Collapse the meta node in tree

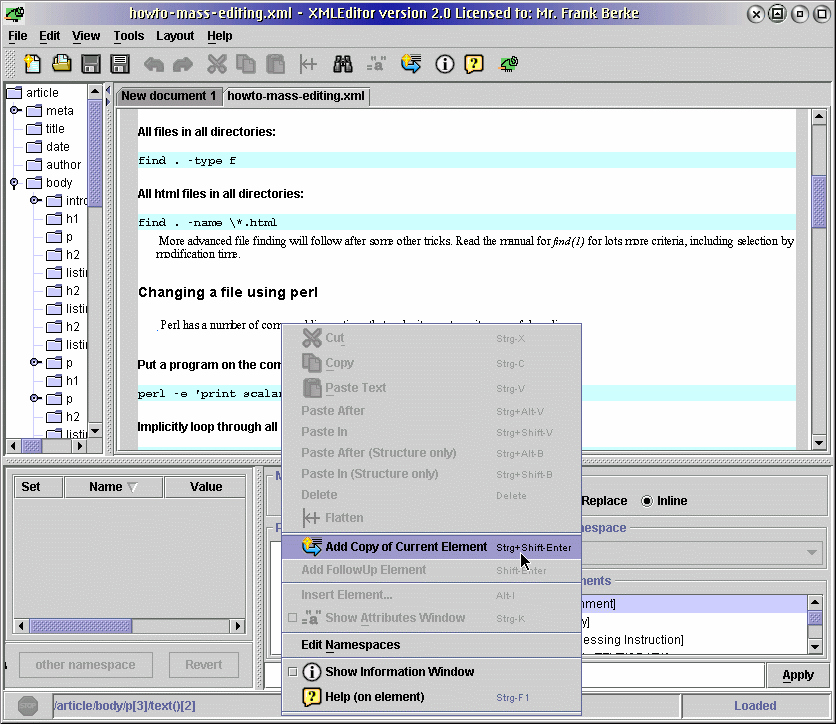click(x=15, y=111)
